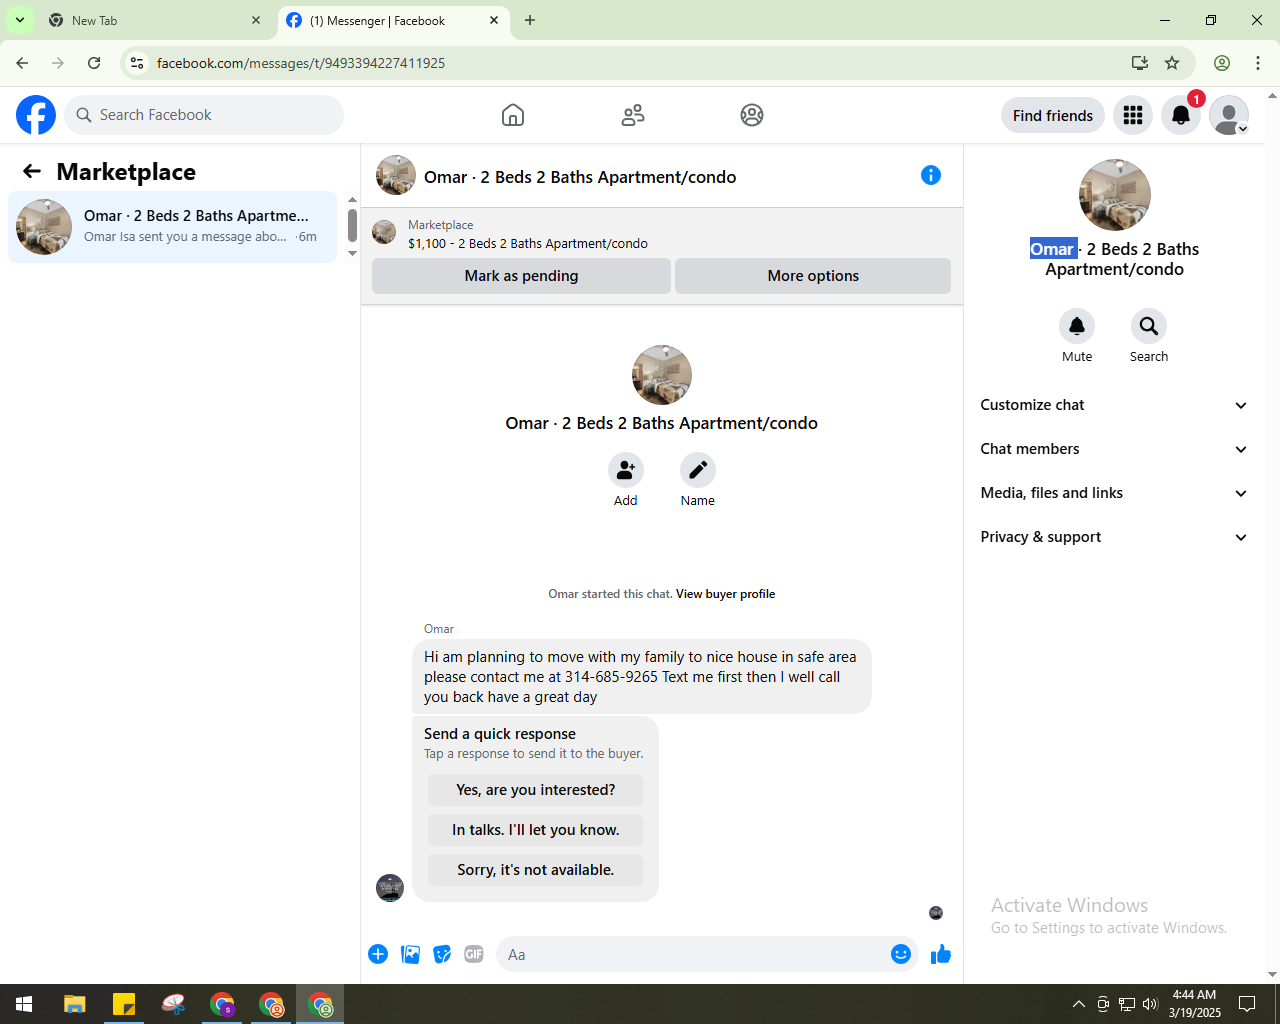Bookmark this page with star icon
This screenshot has height=1024, width=1280.
(x=1172, y=63)
